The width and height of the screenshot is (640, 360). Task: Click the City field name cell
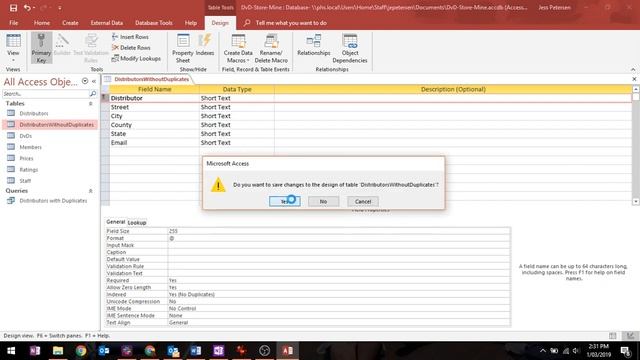tap(154, 116)
